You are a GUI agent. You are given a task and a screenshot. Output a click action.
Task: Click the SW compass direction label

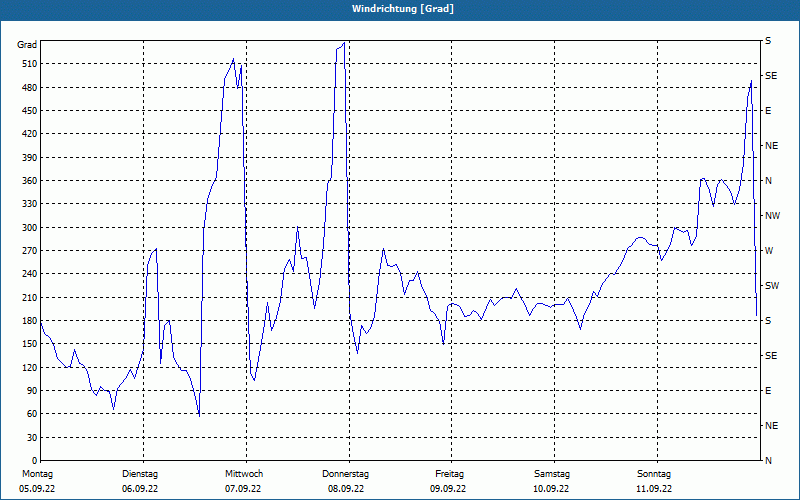pyautogui.click(x=772, y=286)
